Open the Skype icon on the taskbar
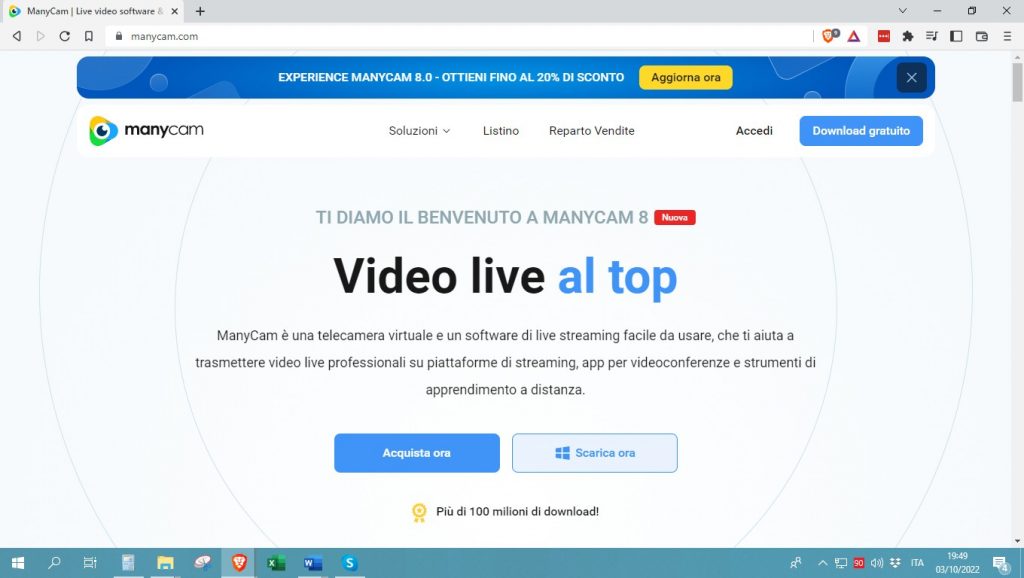Image resolution: width=1024 pixels, height=578 pixels. [x=349, y=563]
